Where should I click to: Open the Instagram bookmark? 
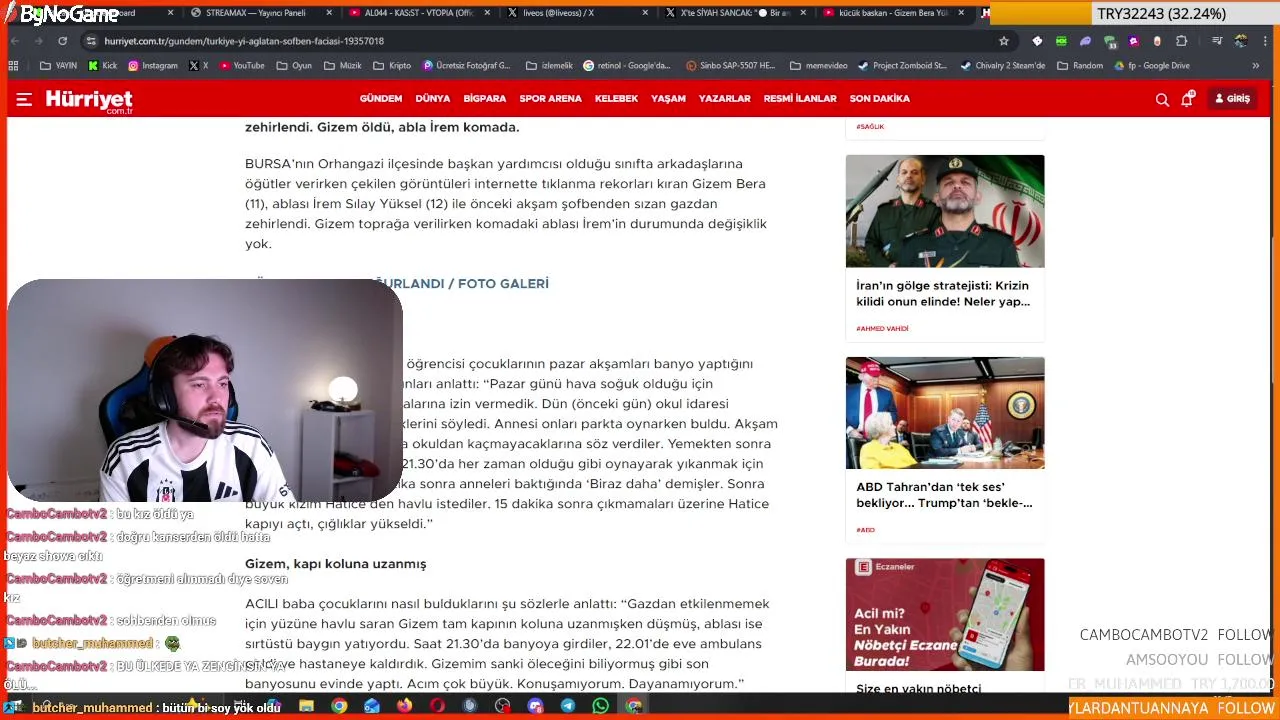[153, 66]
